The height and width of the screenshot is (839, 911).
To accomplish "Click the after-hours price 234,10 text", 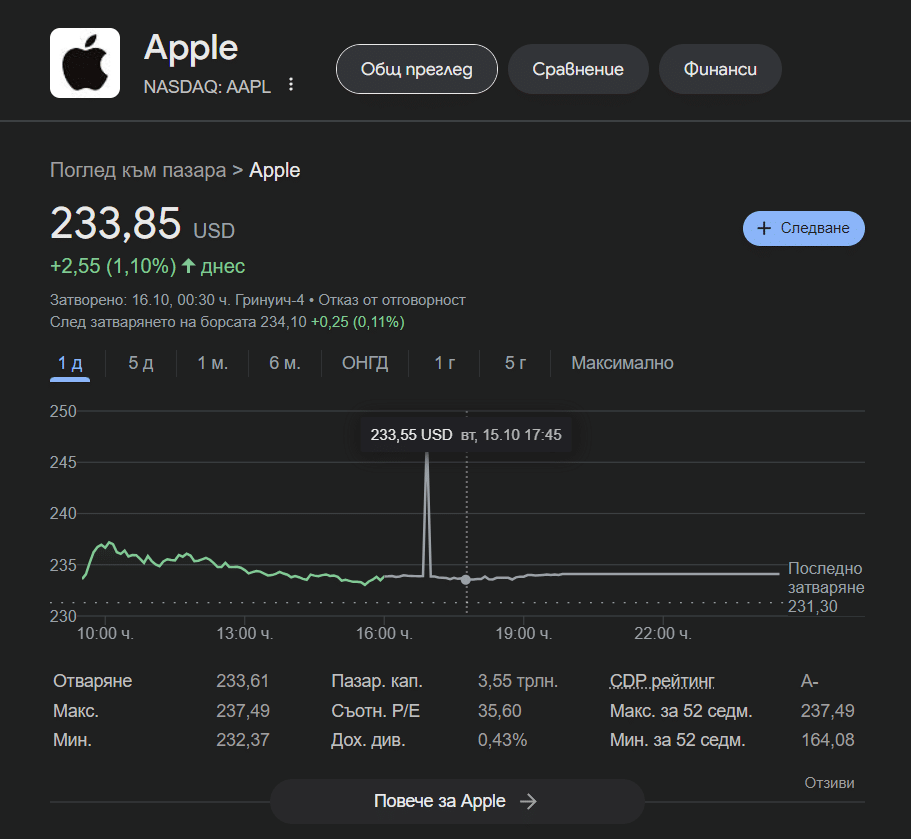I will point(283,322).
